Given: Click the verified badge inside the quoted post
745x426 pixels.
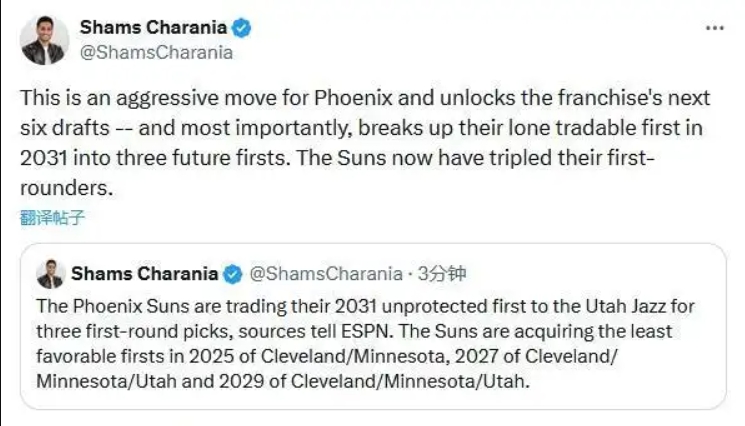Looking at the screenshot, I should pos(232,274).
